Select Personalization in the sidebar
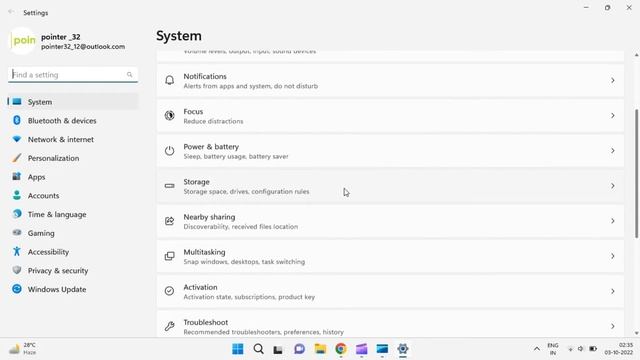640x360 pixels. pos(73,158)
